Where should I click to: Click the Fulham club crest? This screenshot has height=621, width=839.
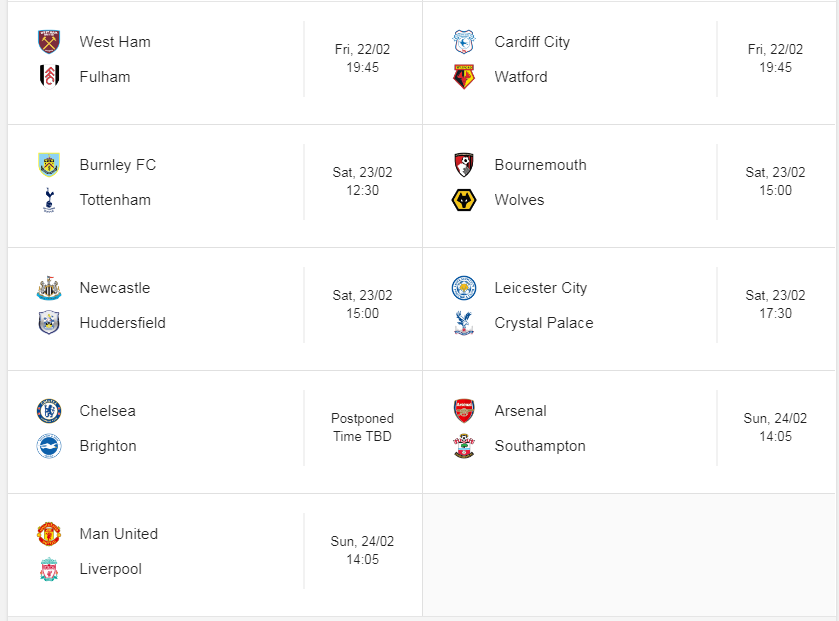pyautogui.click(x=49, y=76)
